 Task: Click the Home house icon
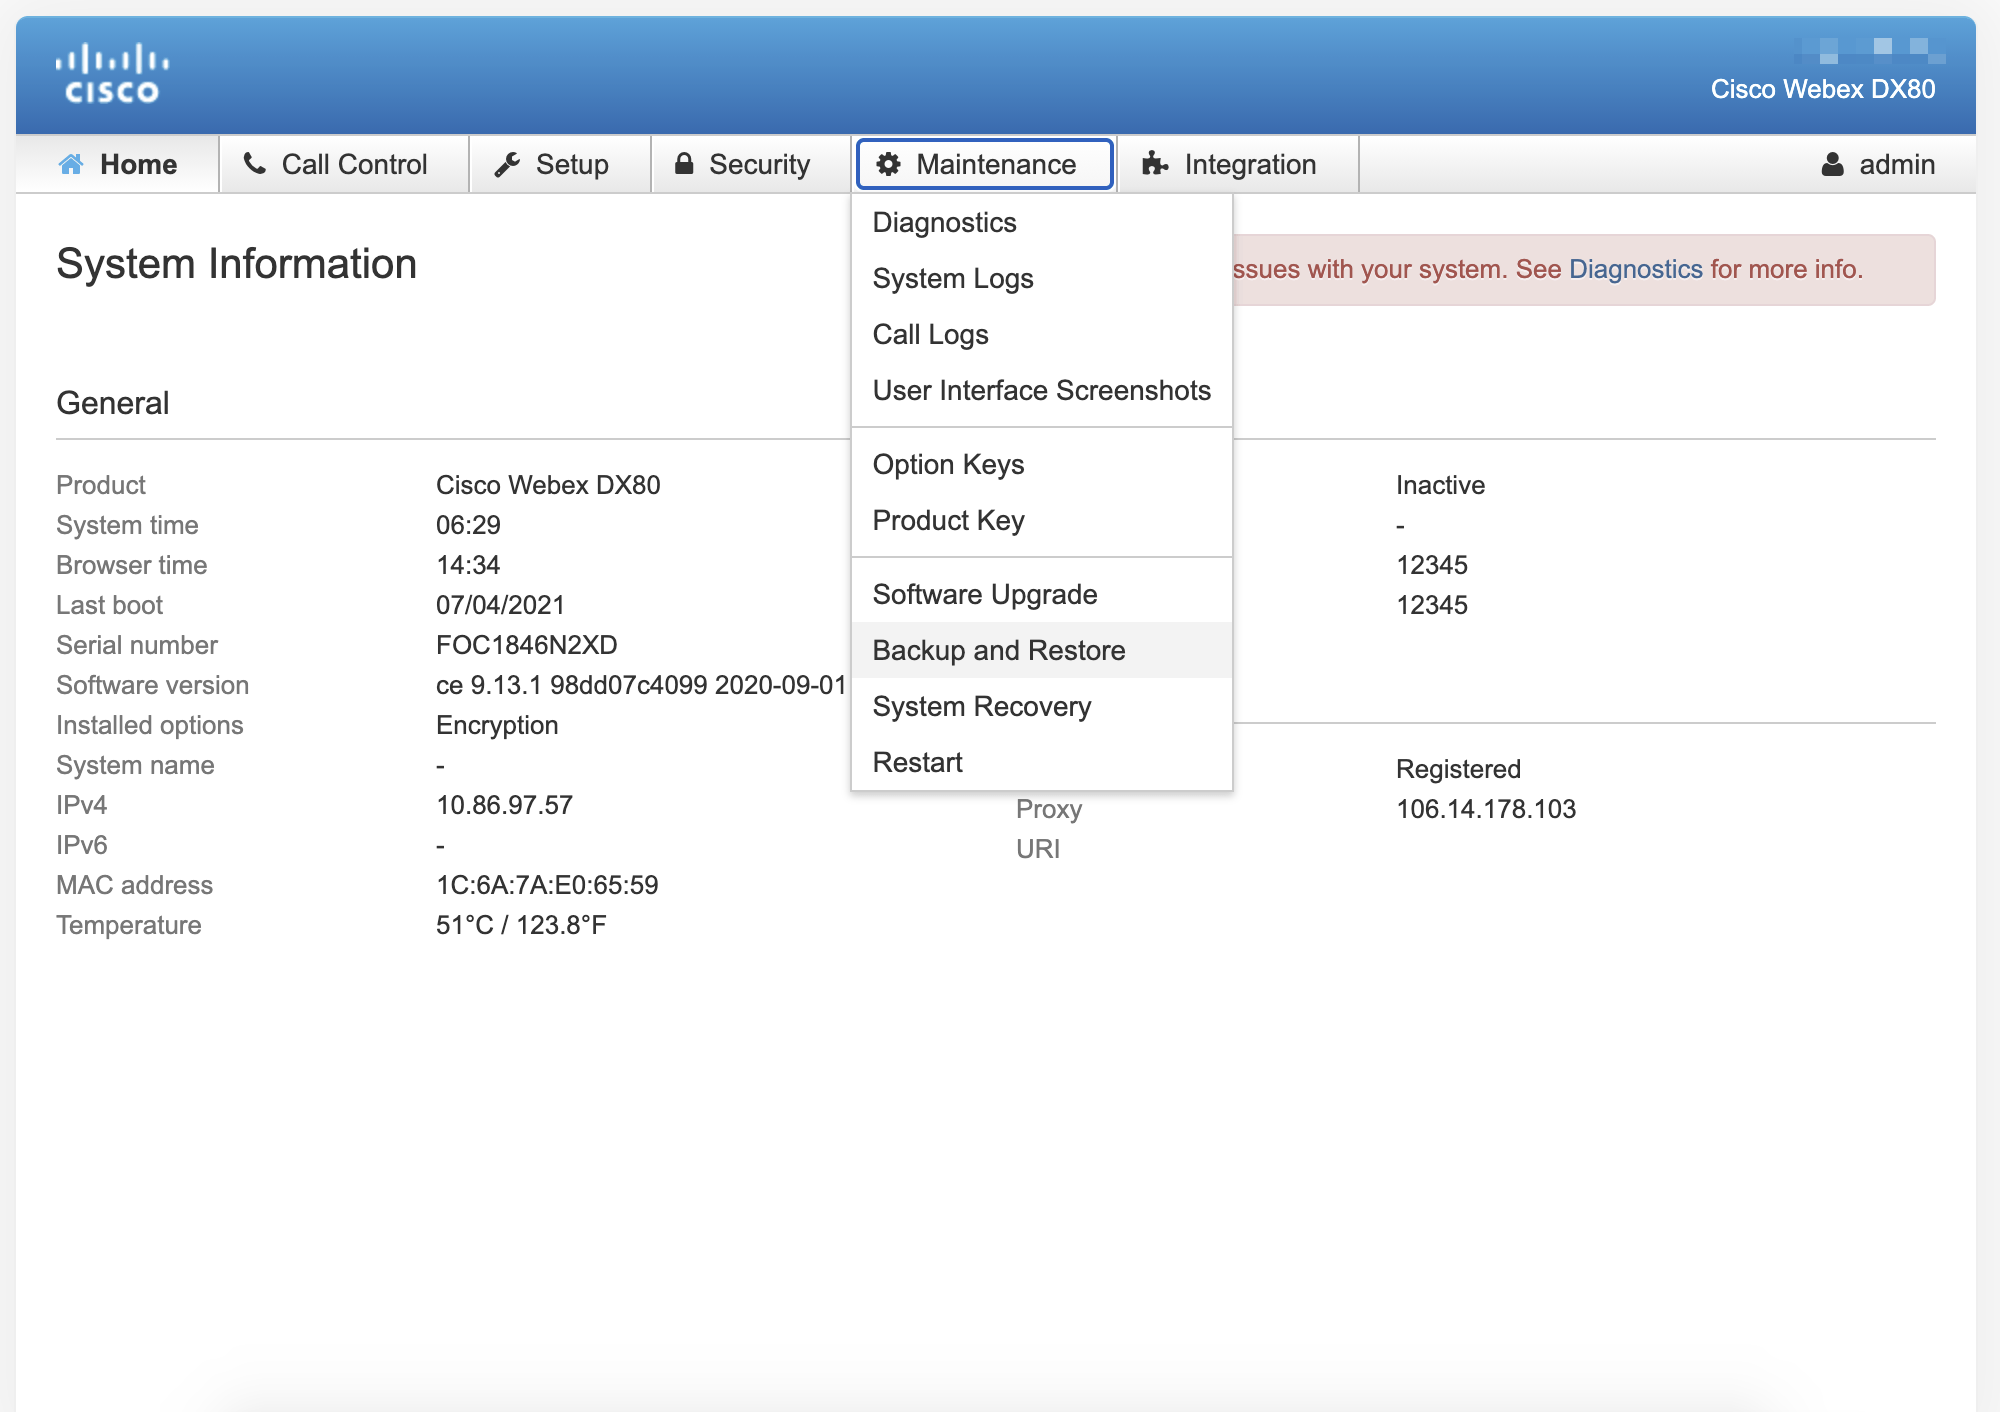tap(72, 164)
